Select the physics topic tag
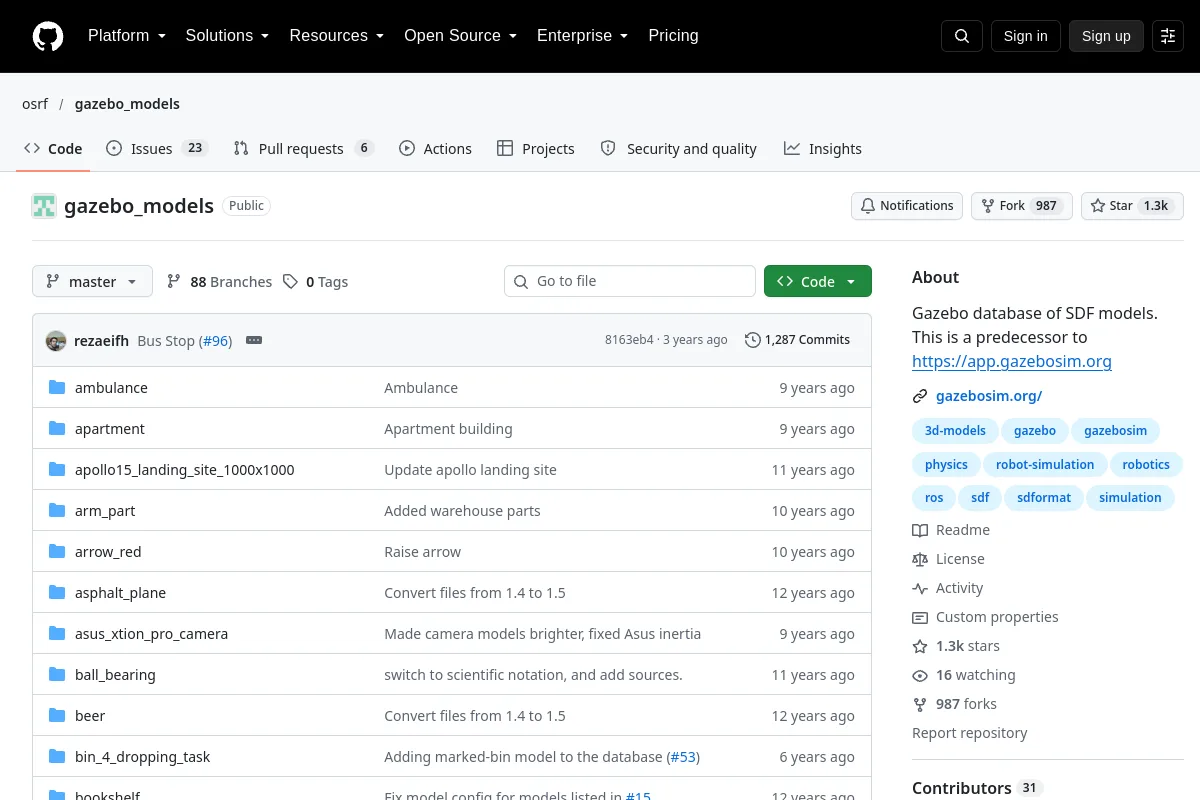1200x800 pixels. pos(946,465)
